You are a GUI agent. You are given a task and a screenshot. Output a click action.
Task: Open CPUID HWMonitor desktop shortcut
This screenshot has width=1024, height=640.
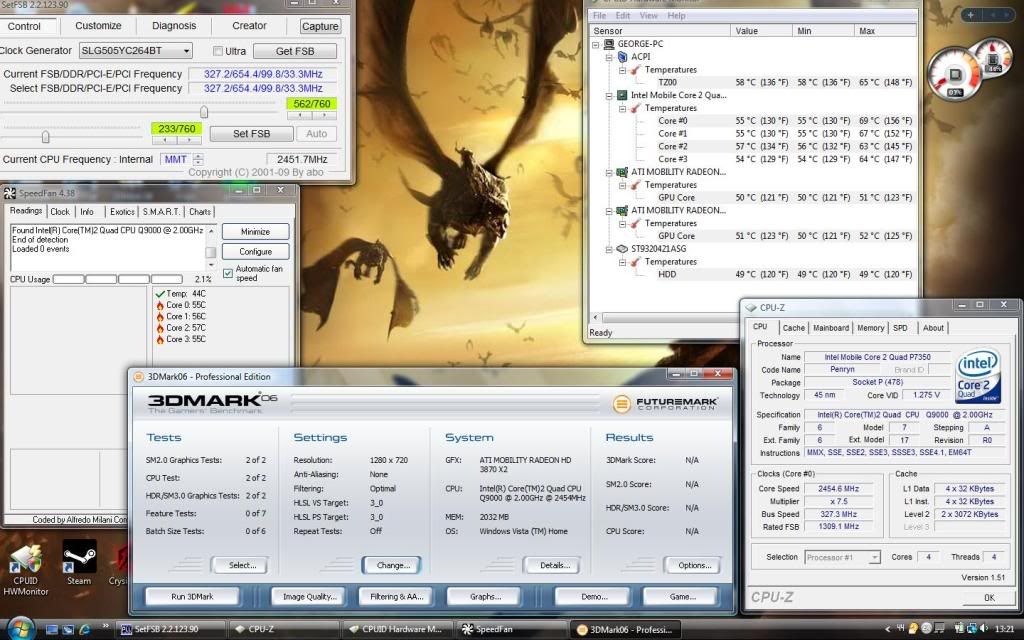click(25, 568)
